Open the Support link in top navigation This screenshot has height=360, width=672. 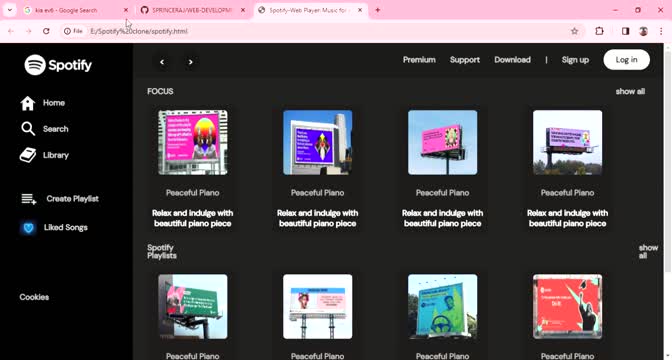pos(465,60)
